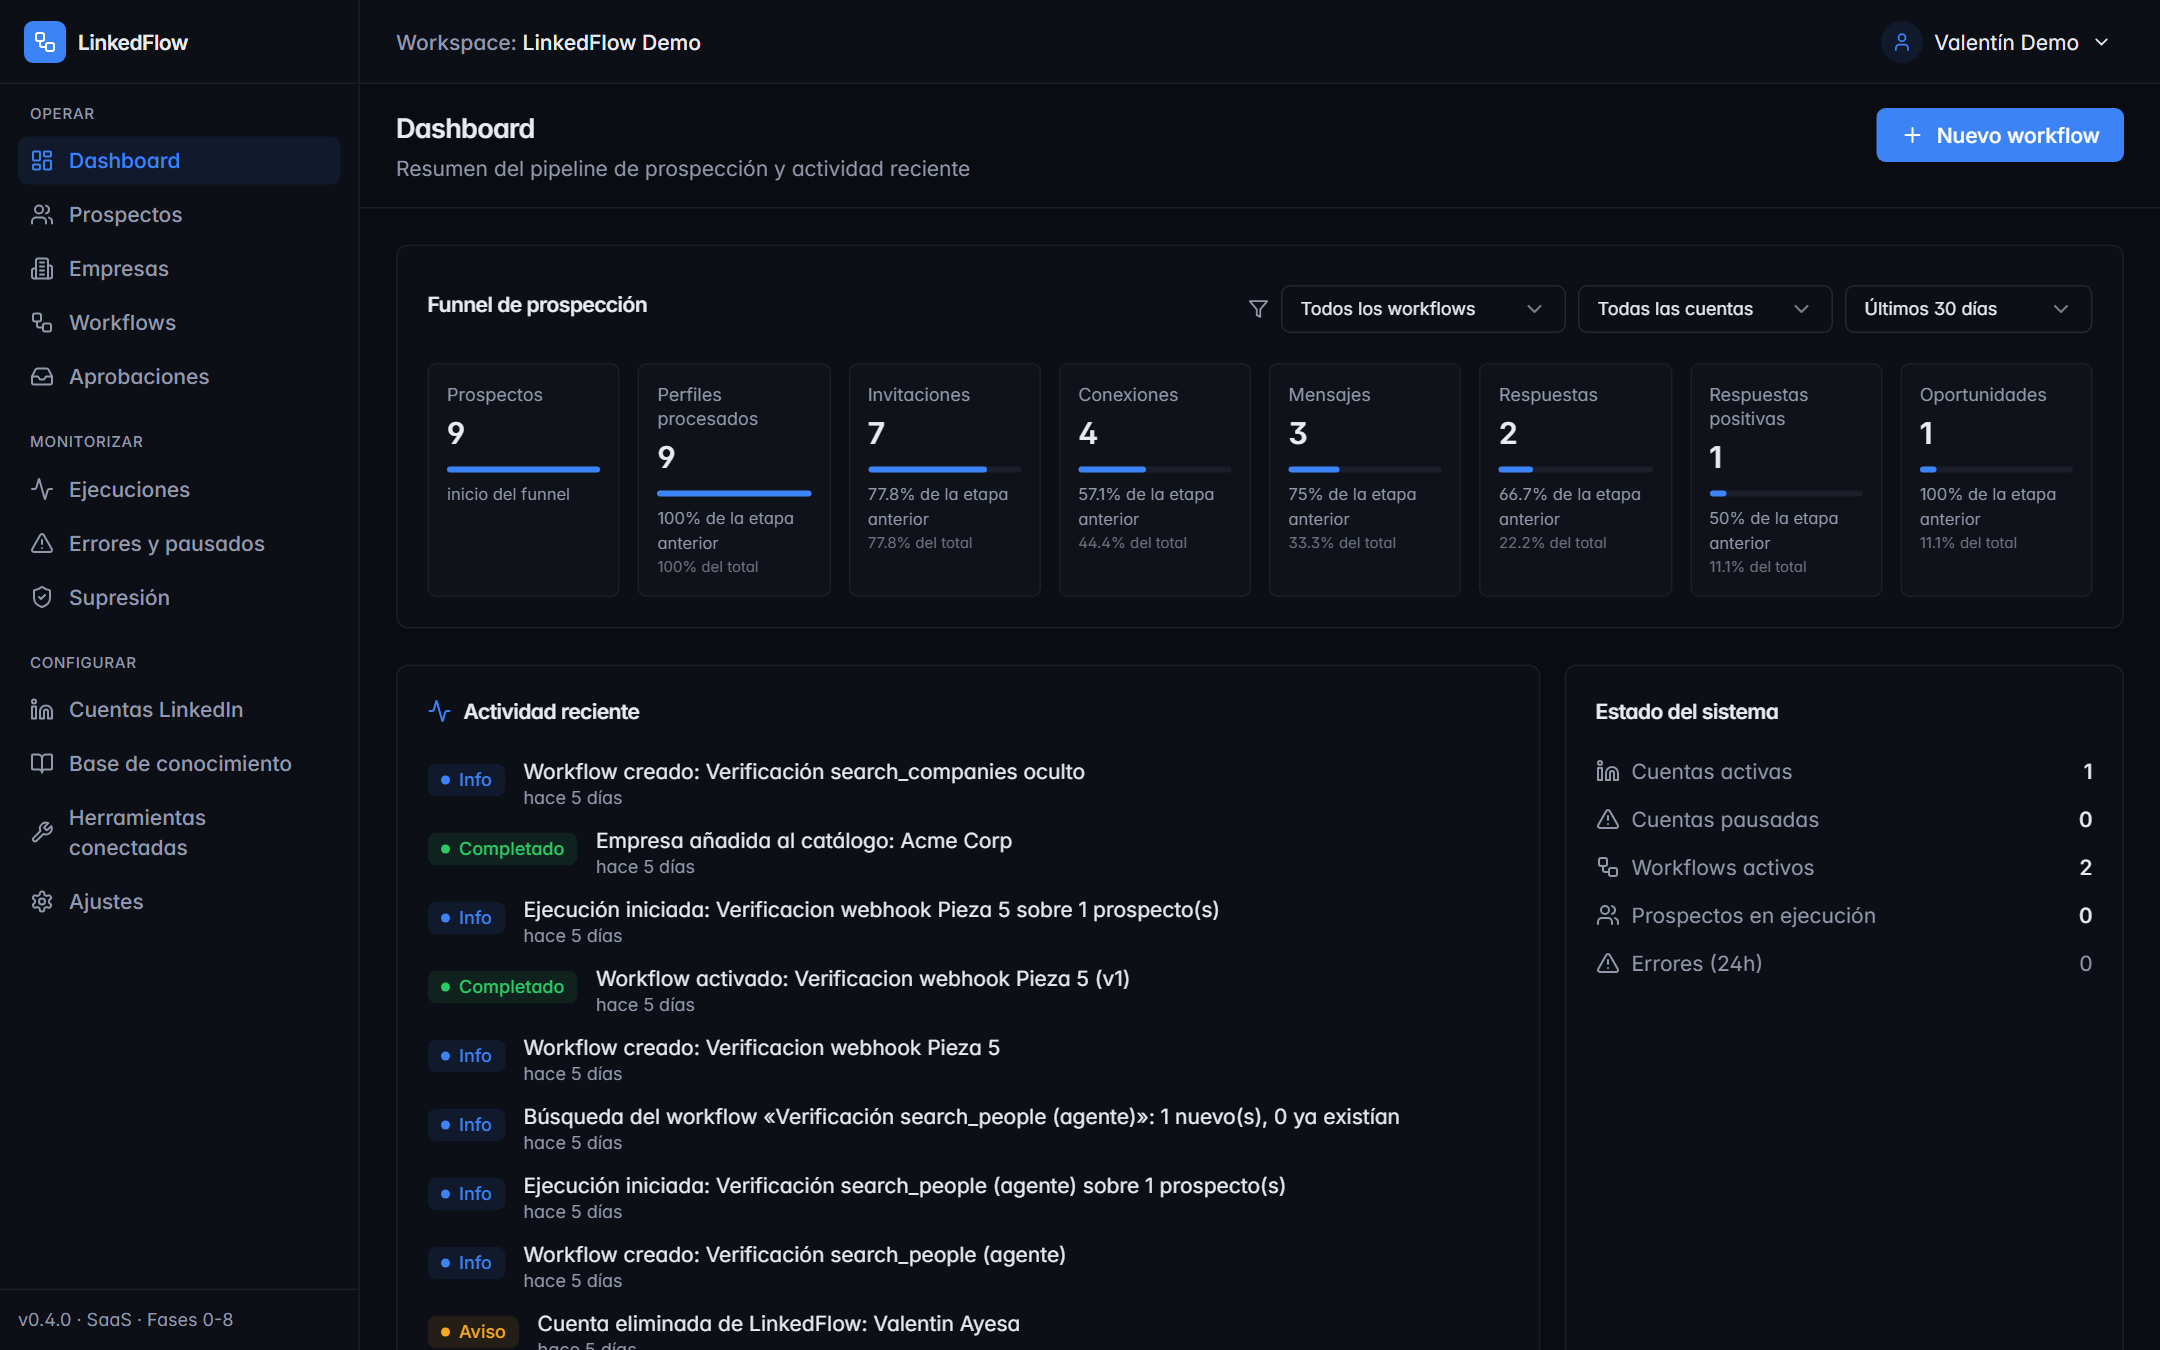Screen dimensions: 2160x1350
Task: Open the Todos los workflows dropdown
Action: (1423, 309)
